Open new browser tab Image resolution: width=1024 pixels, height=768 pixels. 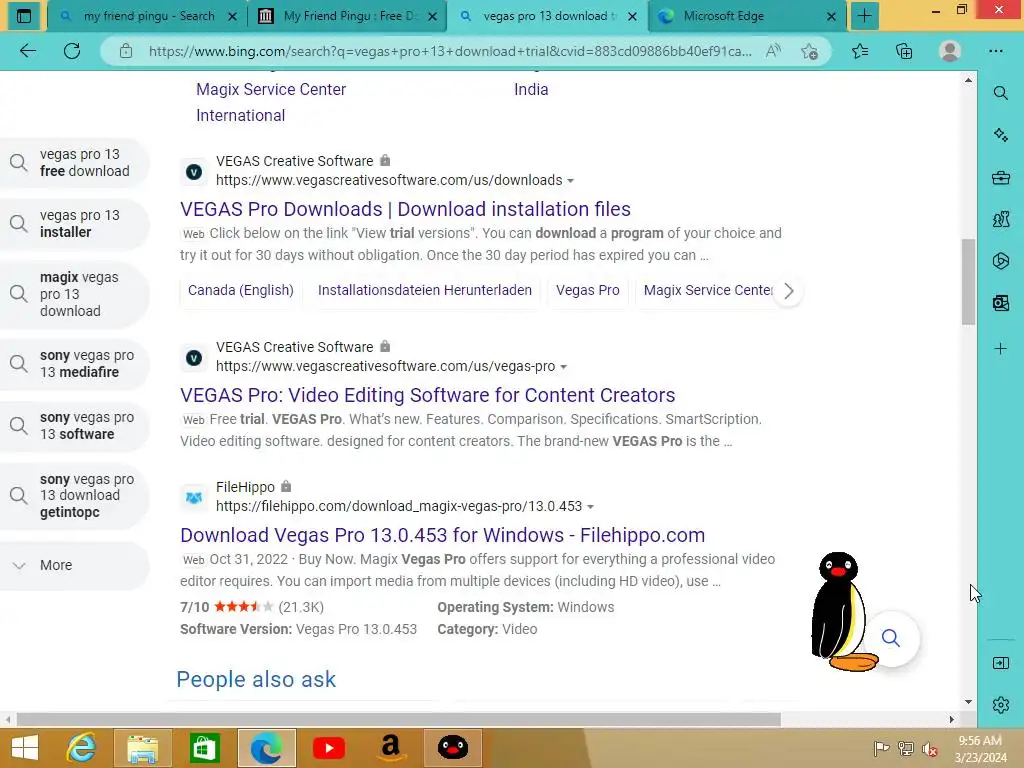point(864,16)
